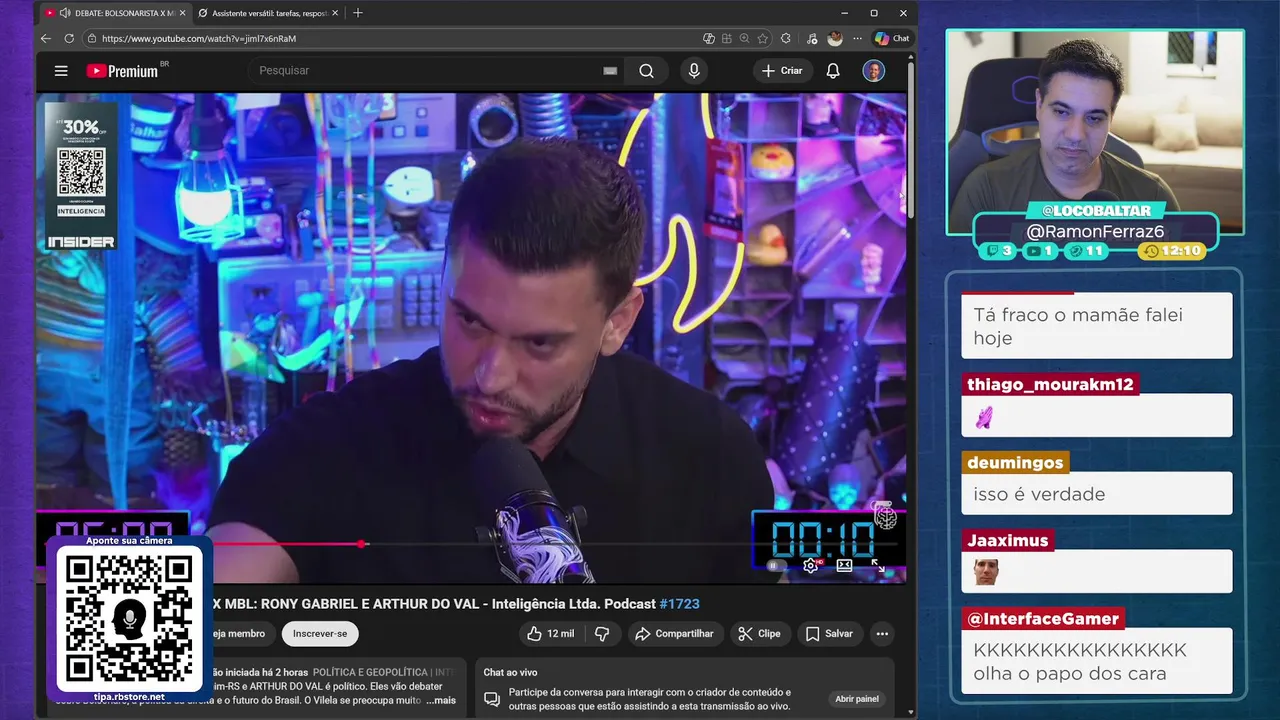Click username deumingos in chat

pyautogui.click(x=1015, y=462)
